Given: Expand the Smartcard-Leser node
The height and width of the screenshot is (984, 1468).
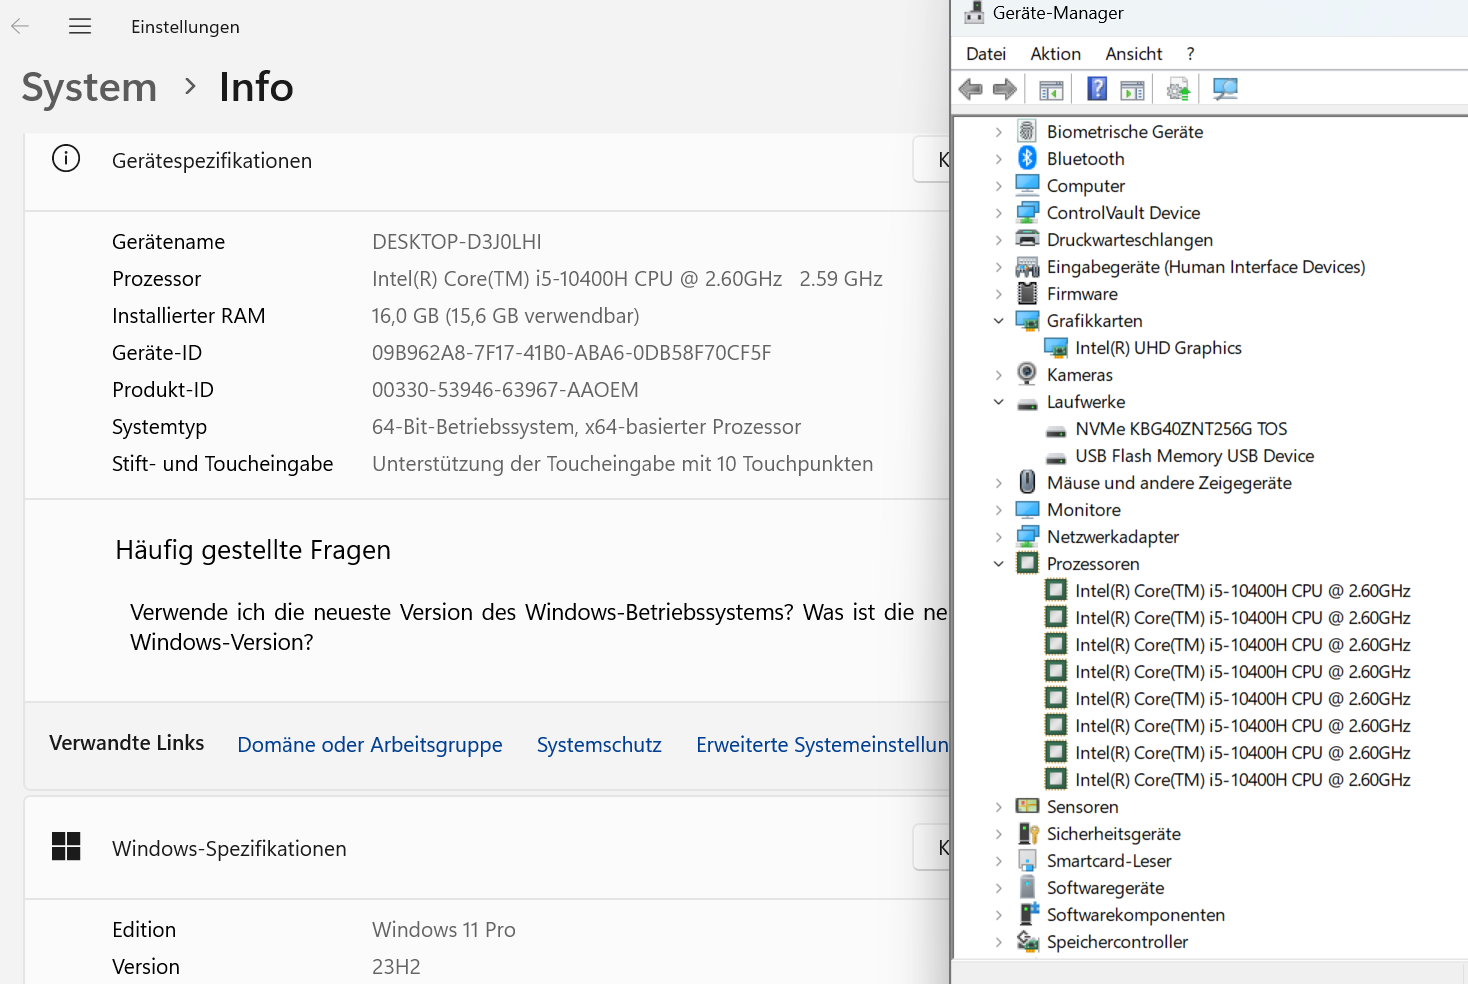Looking at the screenshot, I should click(998, 861).
